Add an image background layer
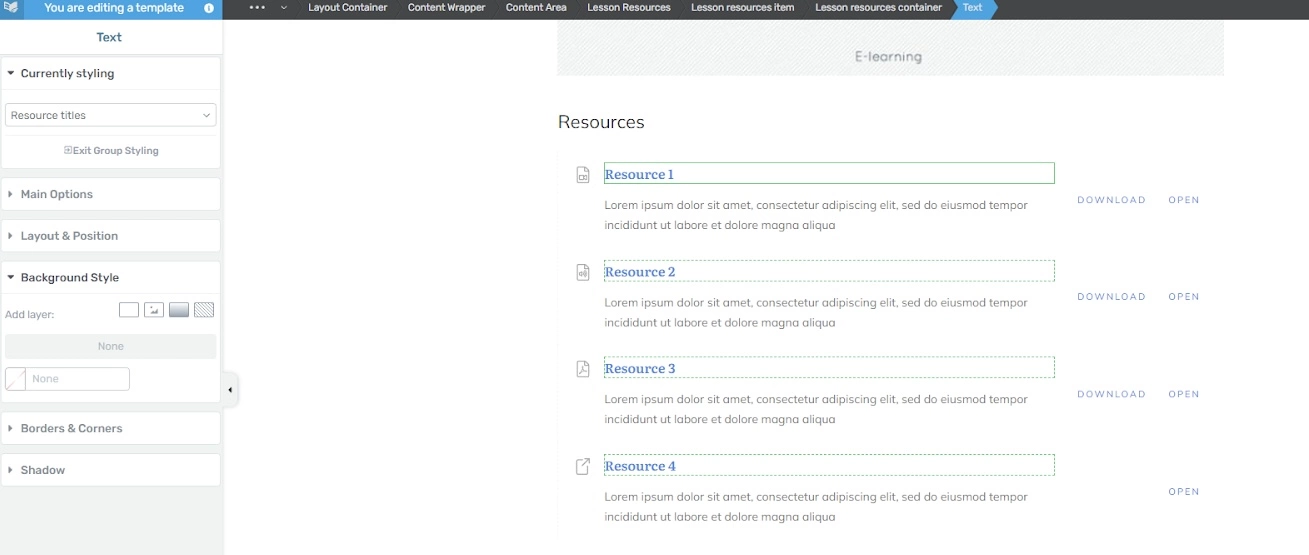The width and height of the screenshot is (1309, 555). (x=154, y=310)
